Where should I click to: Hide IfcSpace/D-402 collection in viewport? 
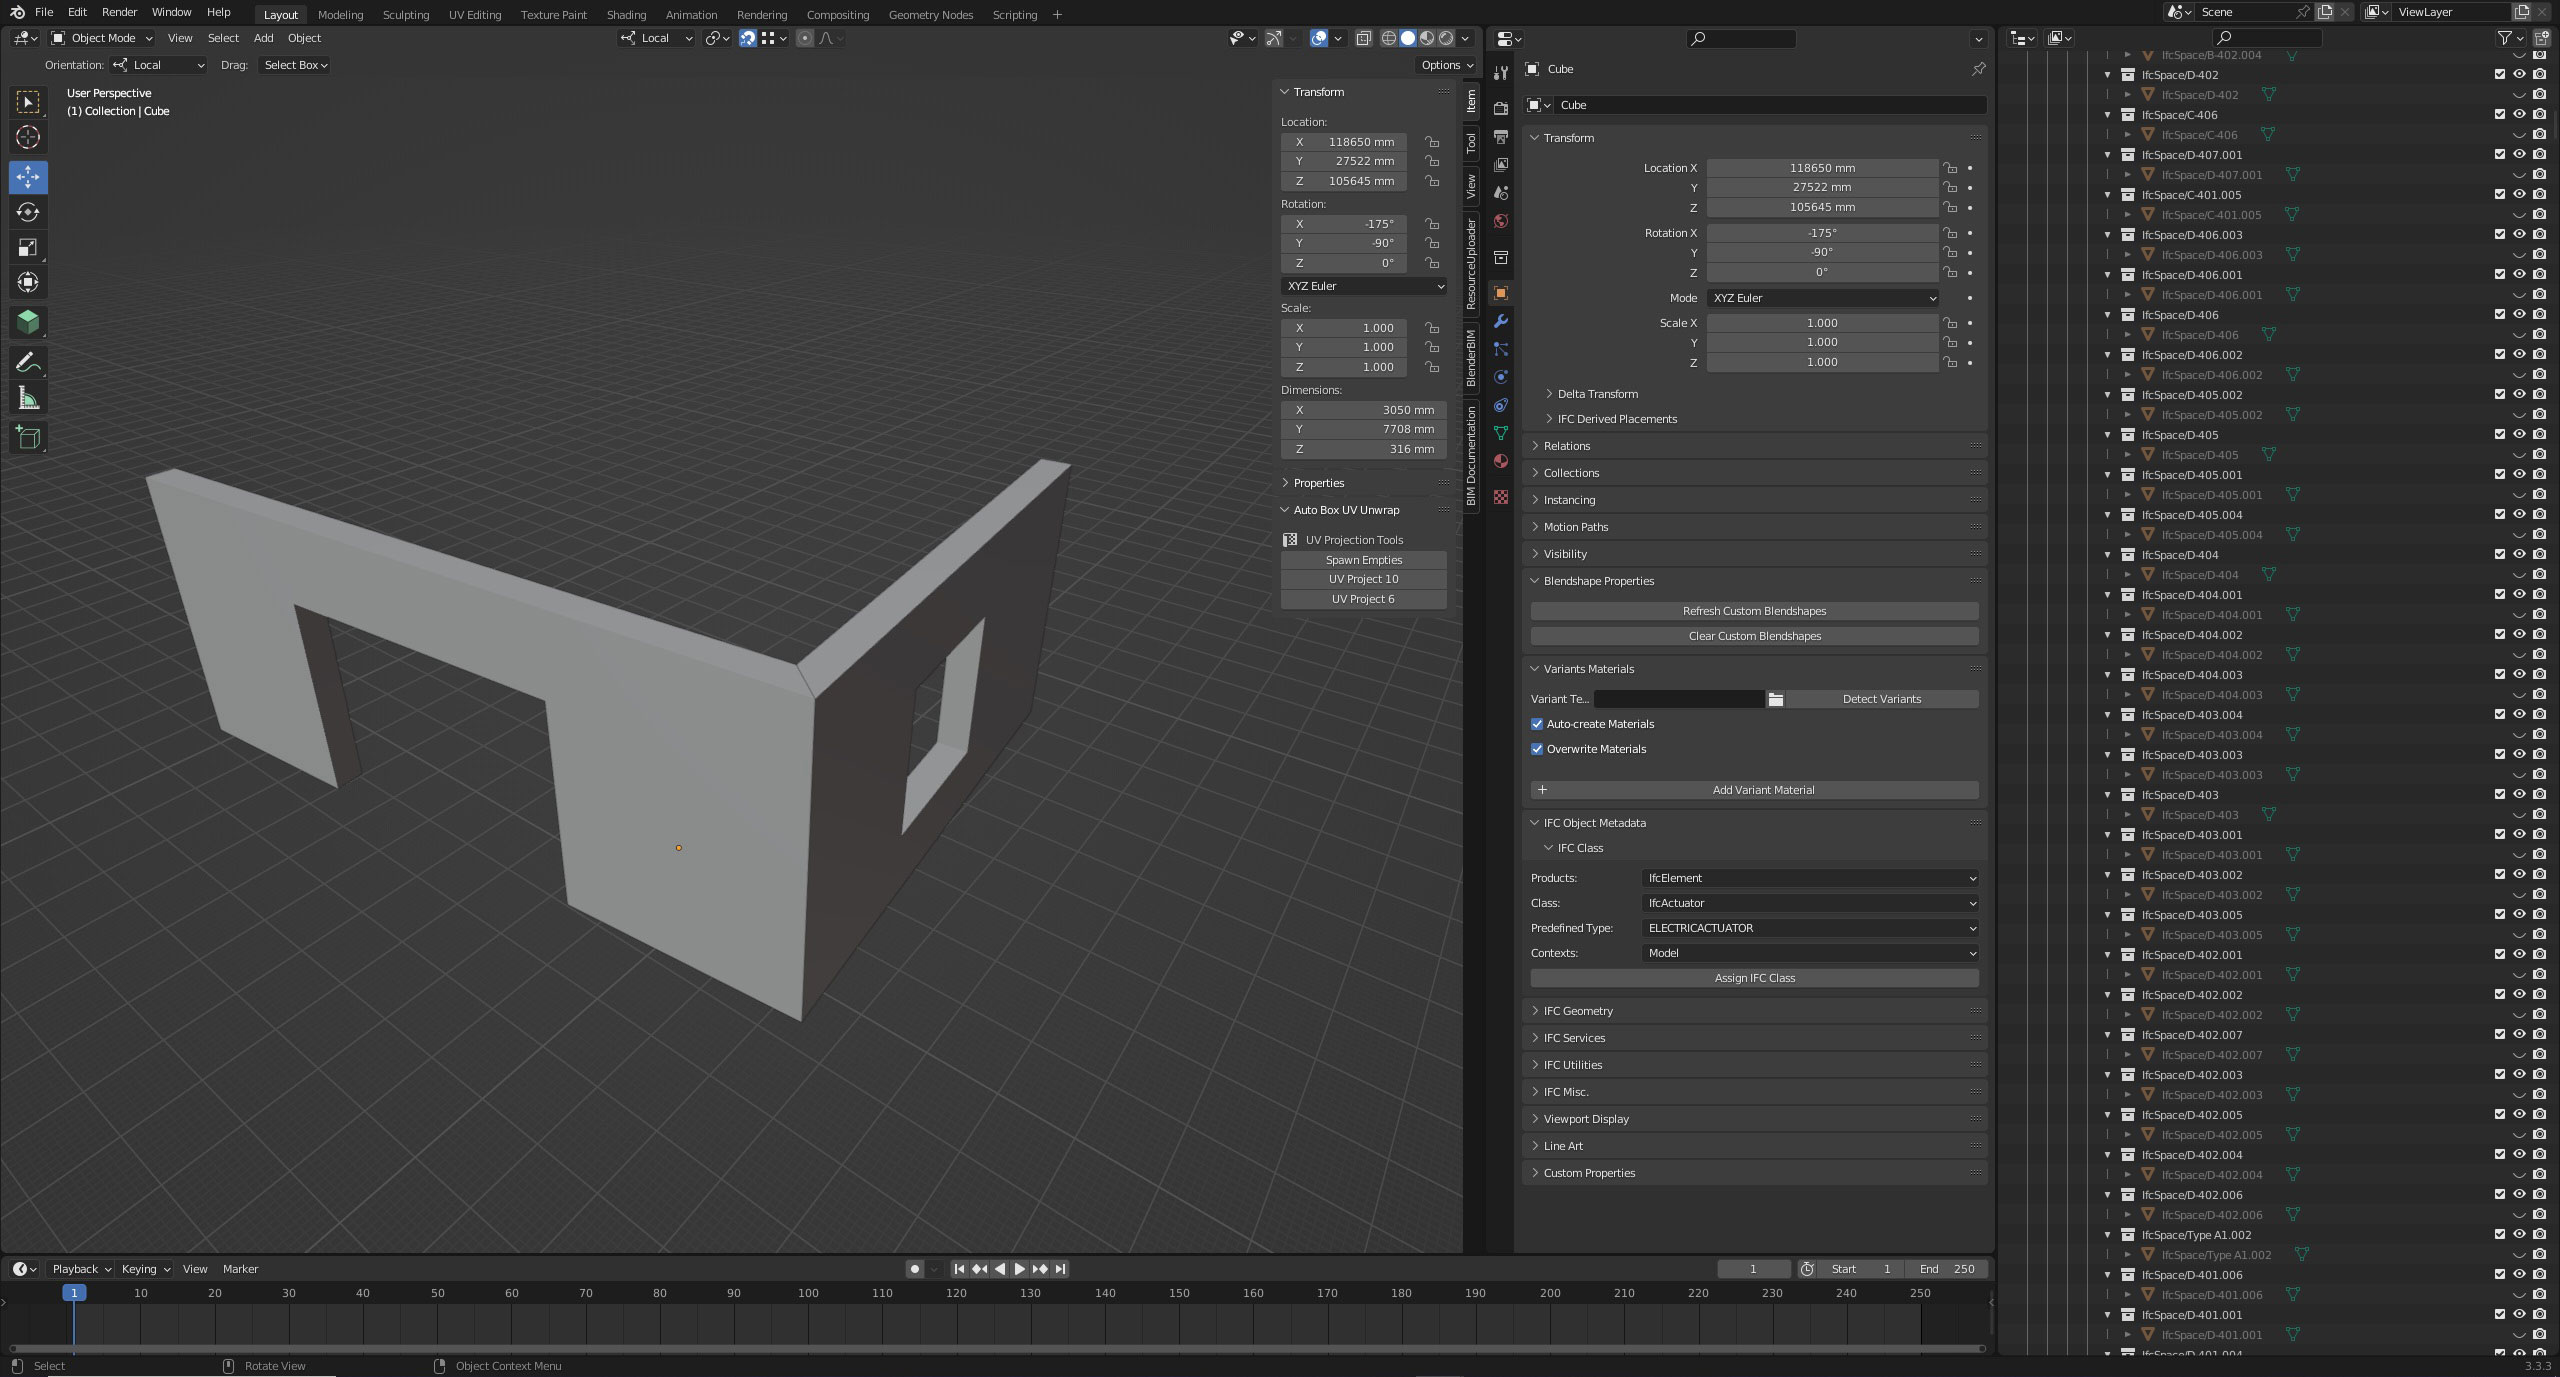click(x=2519, y=75)
